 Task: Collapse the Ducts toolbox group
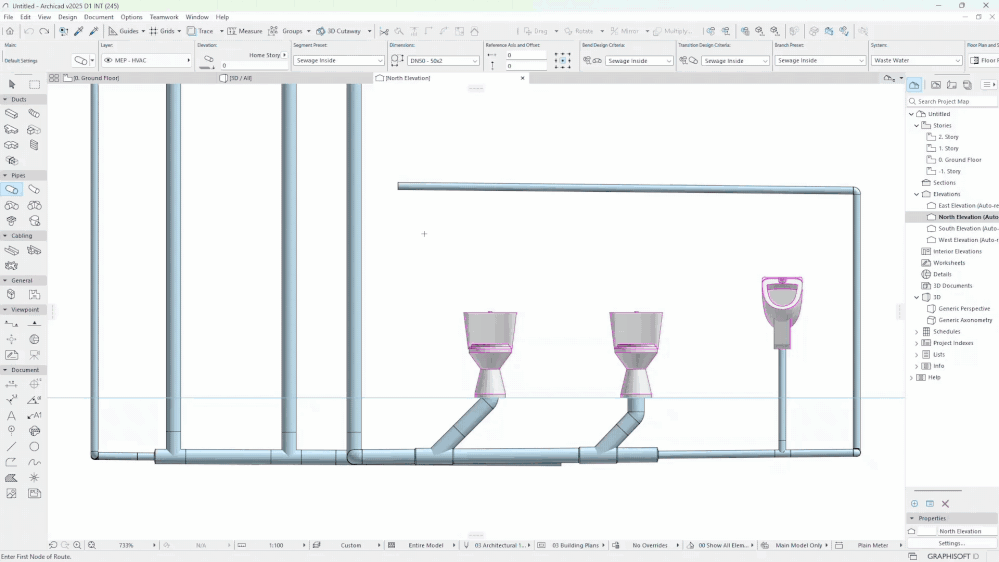click(5, 99)
